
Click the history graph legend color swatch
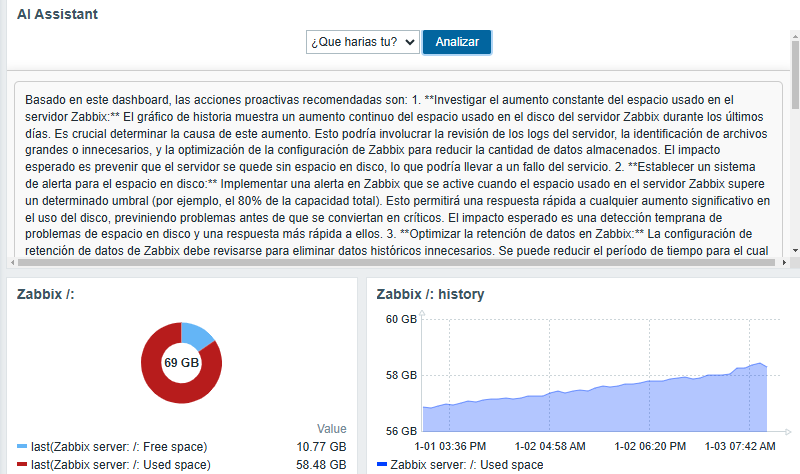(x=382, y=464)
